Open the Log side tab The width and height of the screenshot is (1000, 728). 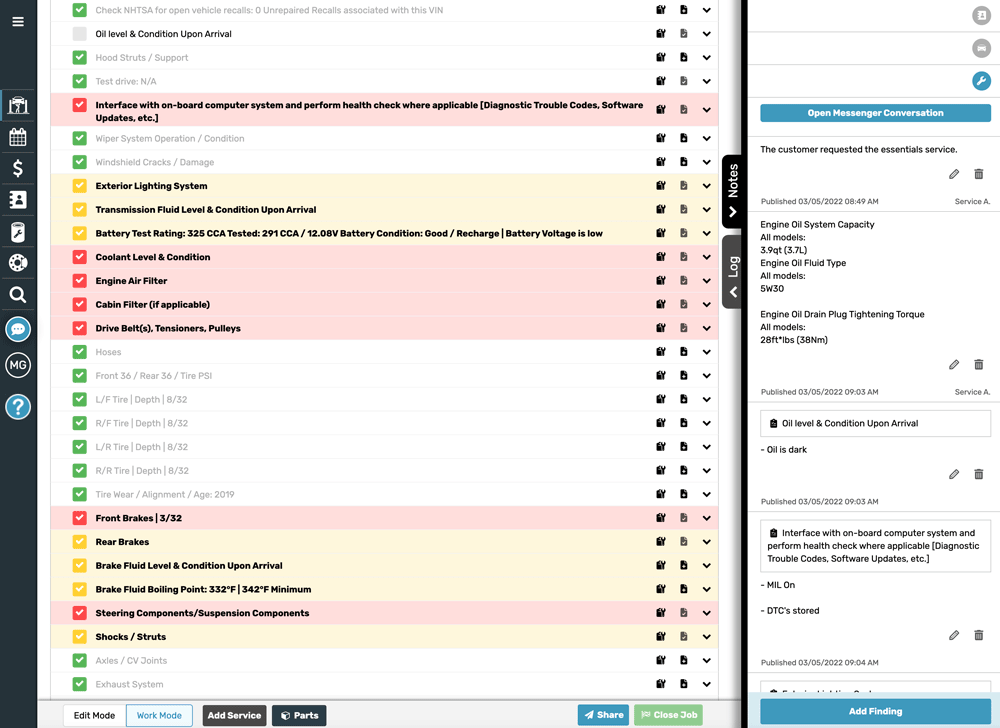click(733, 272)
